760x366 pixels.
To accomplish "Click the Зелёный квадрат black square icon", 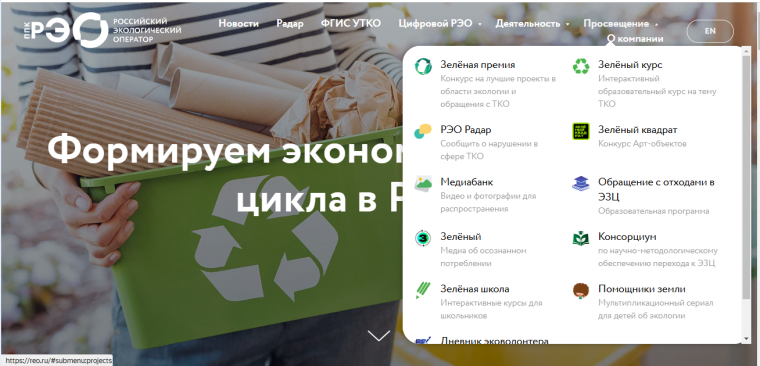I will [x=581, y=131].
